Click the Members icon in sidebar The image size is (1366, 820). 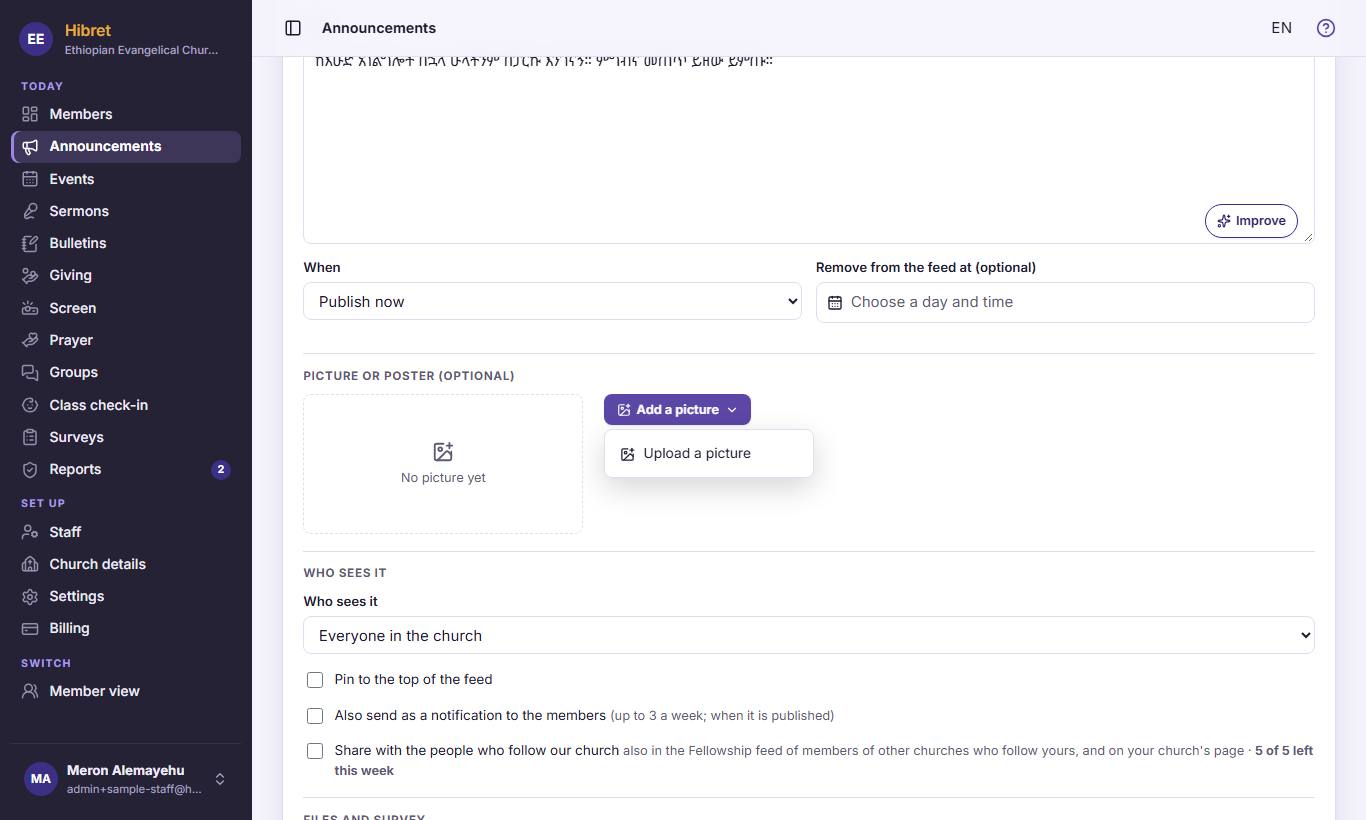pyautogui.click(x=30, y=114)
